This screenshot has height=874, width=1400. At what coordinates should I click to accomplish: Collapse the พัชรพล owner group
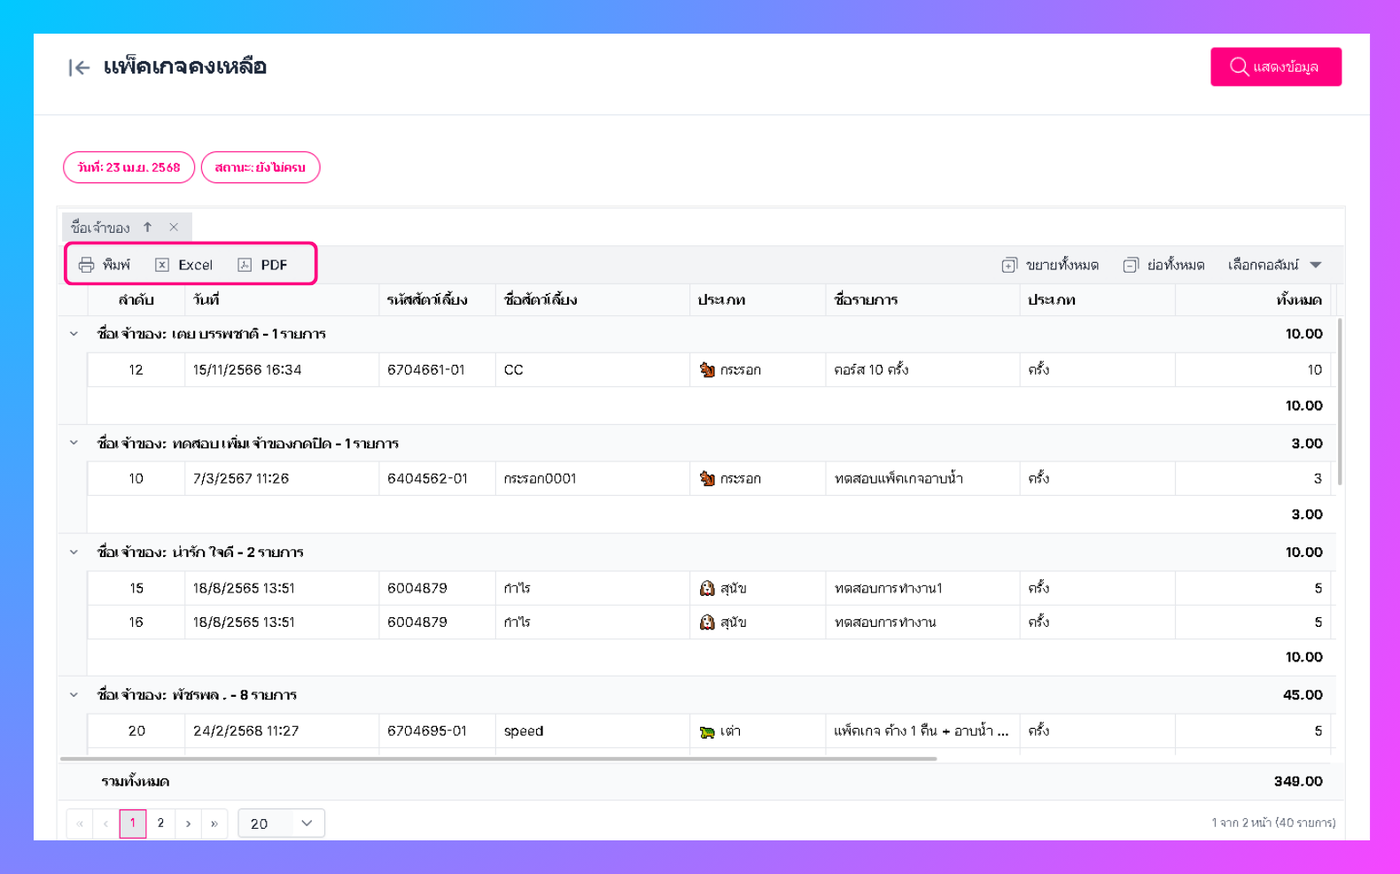[73, 695]
